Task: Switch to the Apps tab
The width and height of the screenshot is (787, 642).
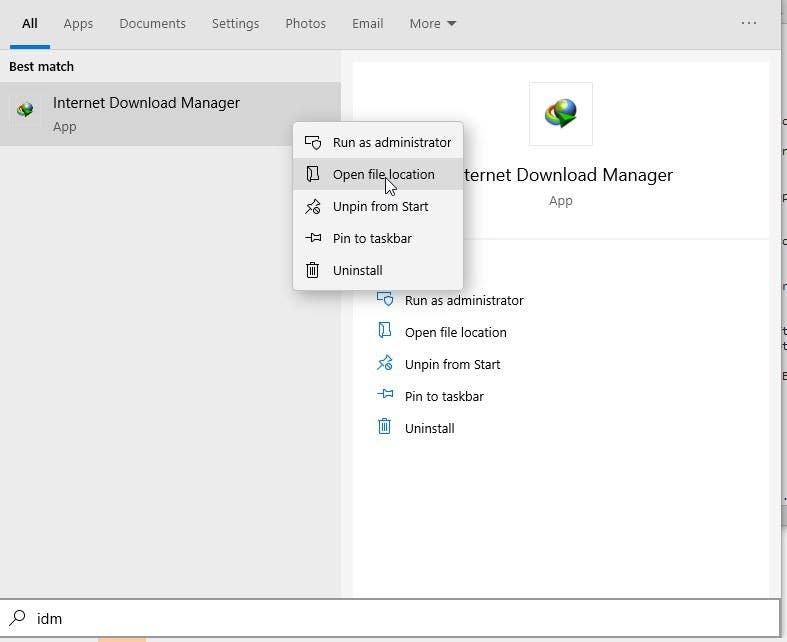Action: [78, 23]
